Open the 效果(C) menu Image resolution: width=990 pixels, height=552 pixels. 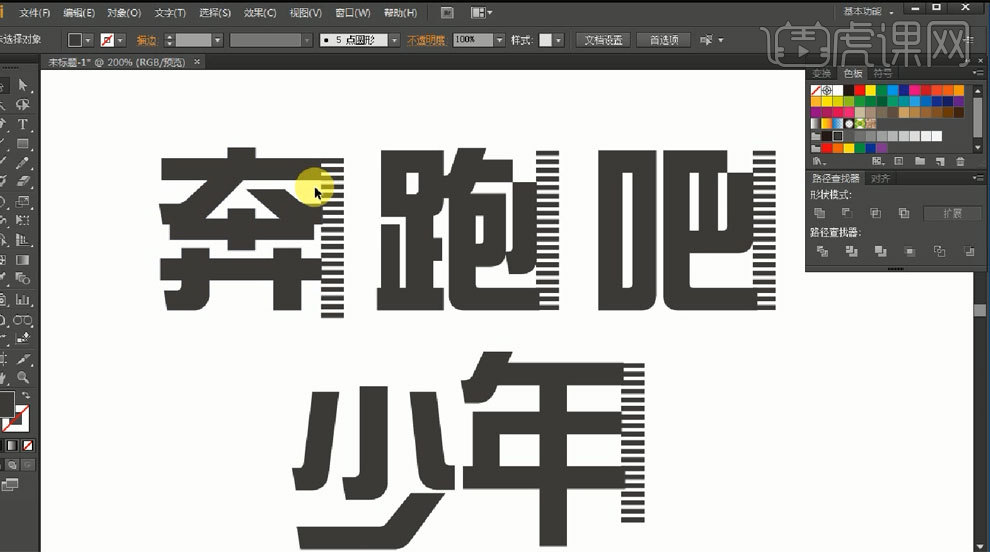tap(260, 13)
